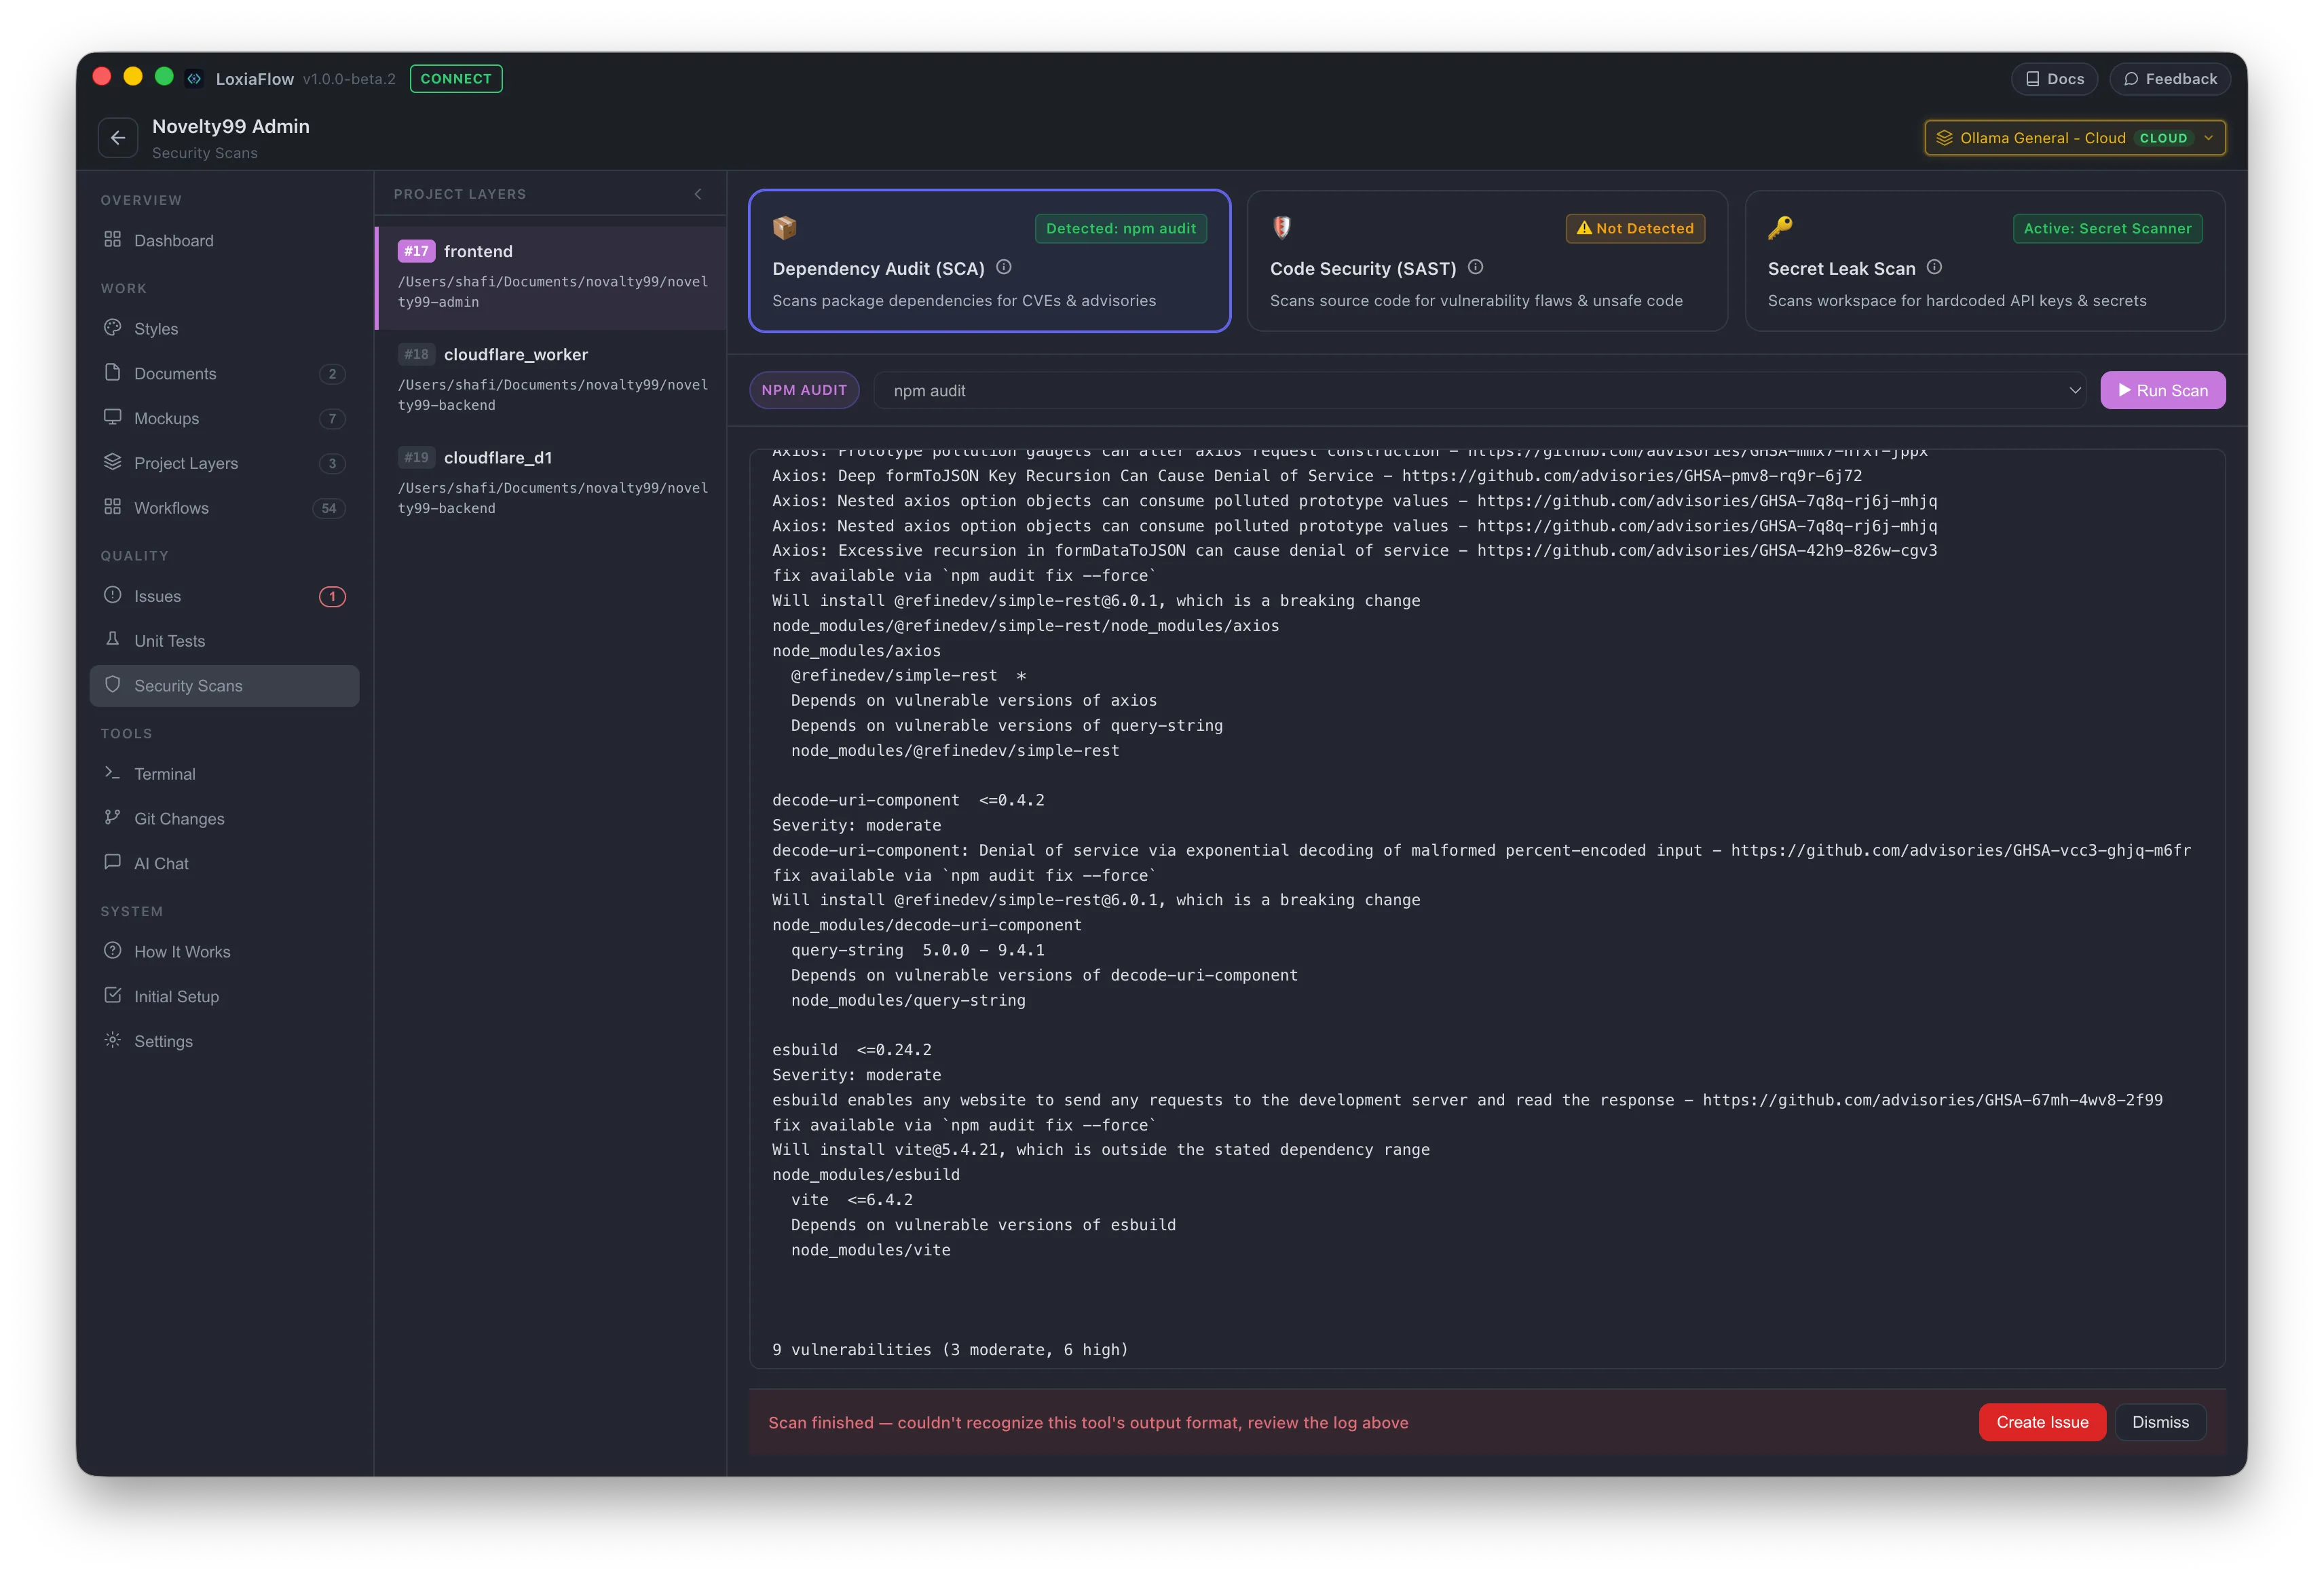Click the version v1.0.0-beta.2 label

[349, 78]
